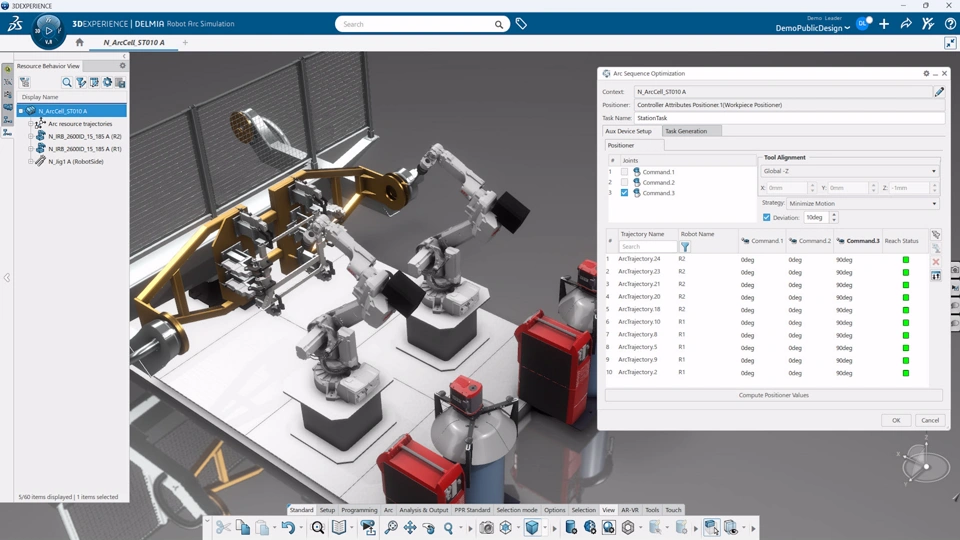Click the camera capture tool
This screenshot has height=540, width=960.
486,527
